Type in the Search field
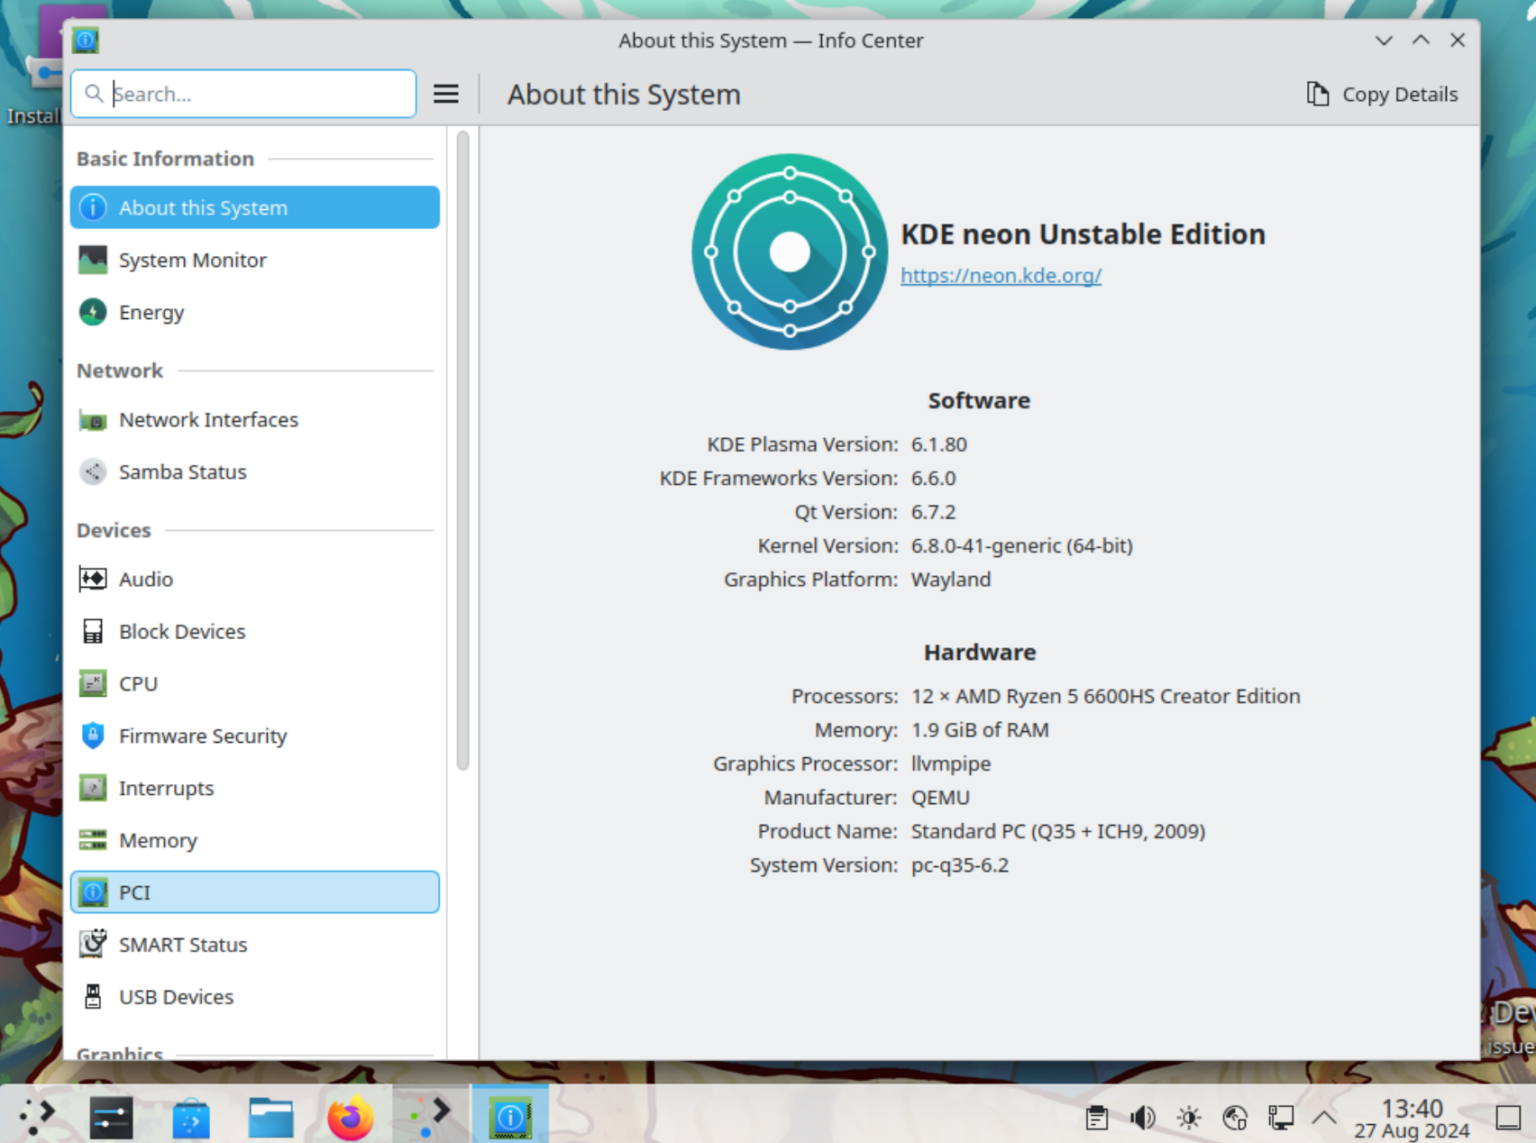This screenshot has width=1536, height=1143. coord(243,93)
